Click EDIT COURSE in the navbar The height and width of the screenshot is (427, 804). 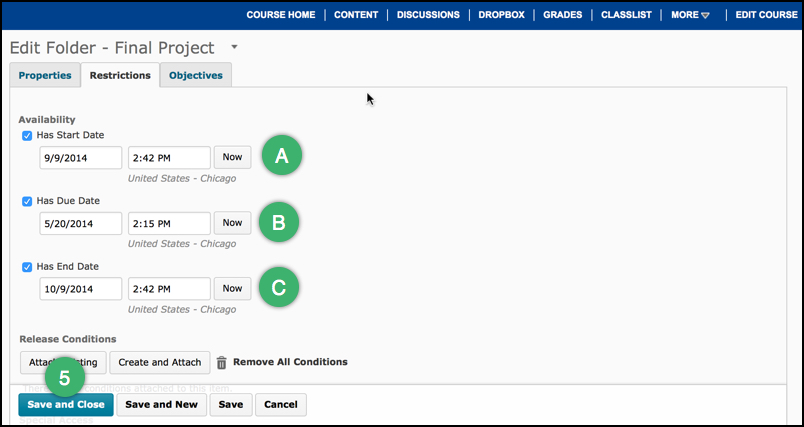click(767, 15)
